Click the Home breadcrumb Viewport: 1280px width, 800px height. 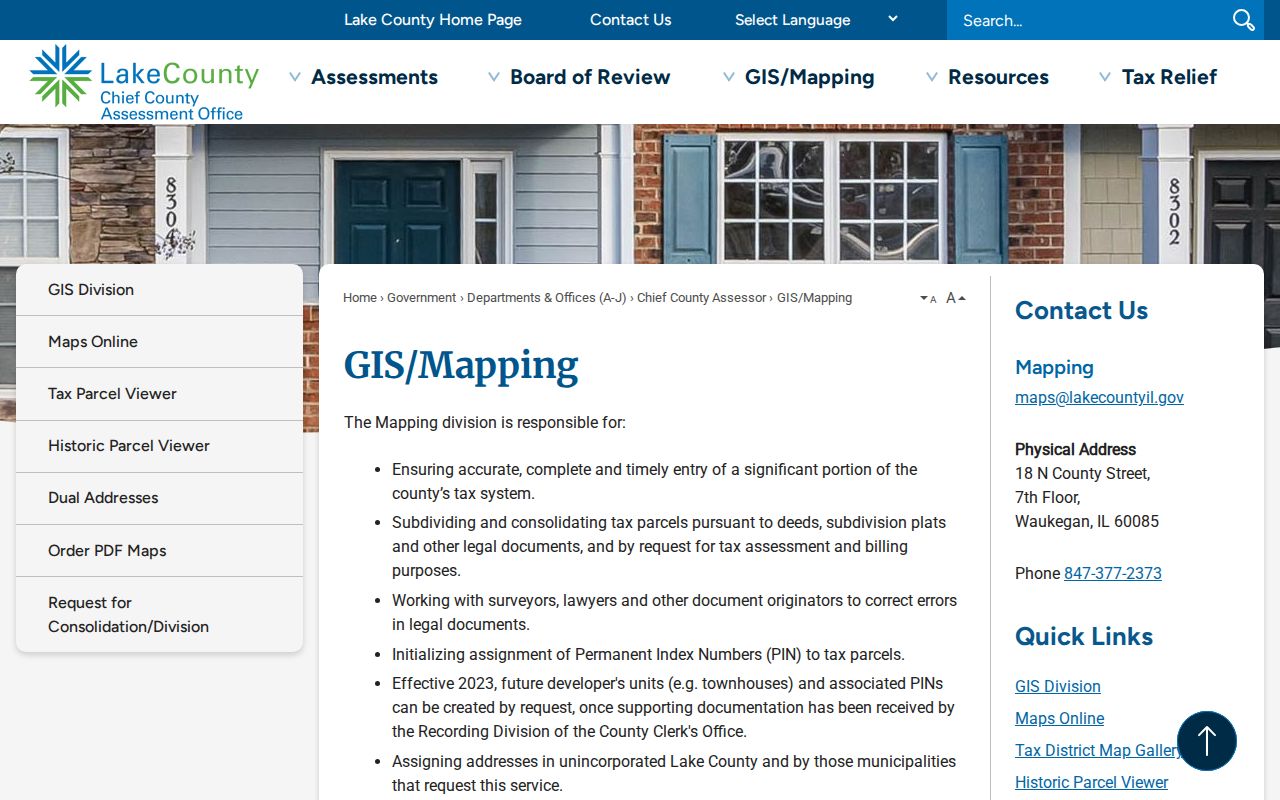360,298
